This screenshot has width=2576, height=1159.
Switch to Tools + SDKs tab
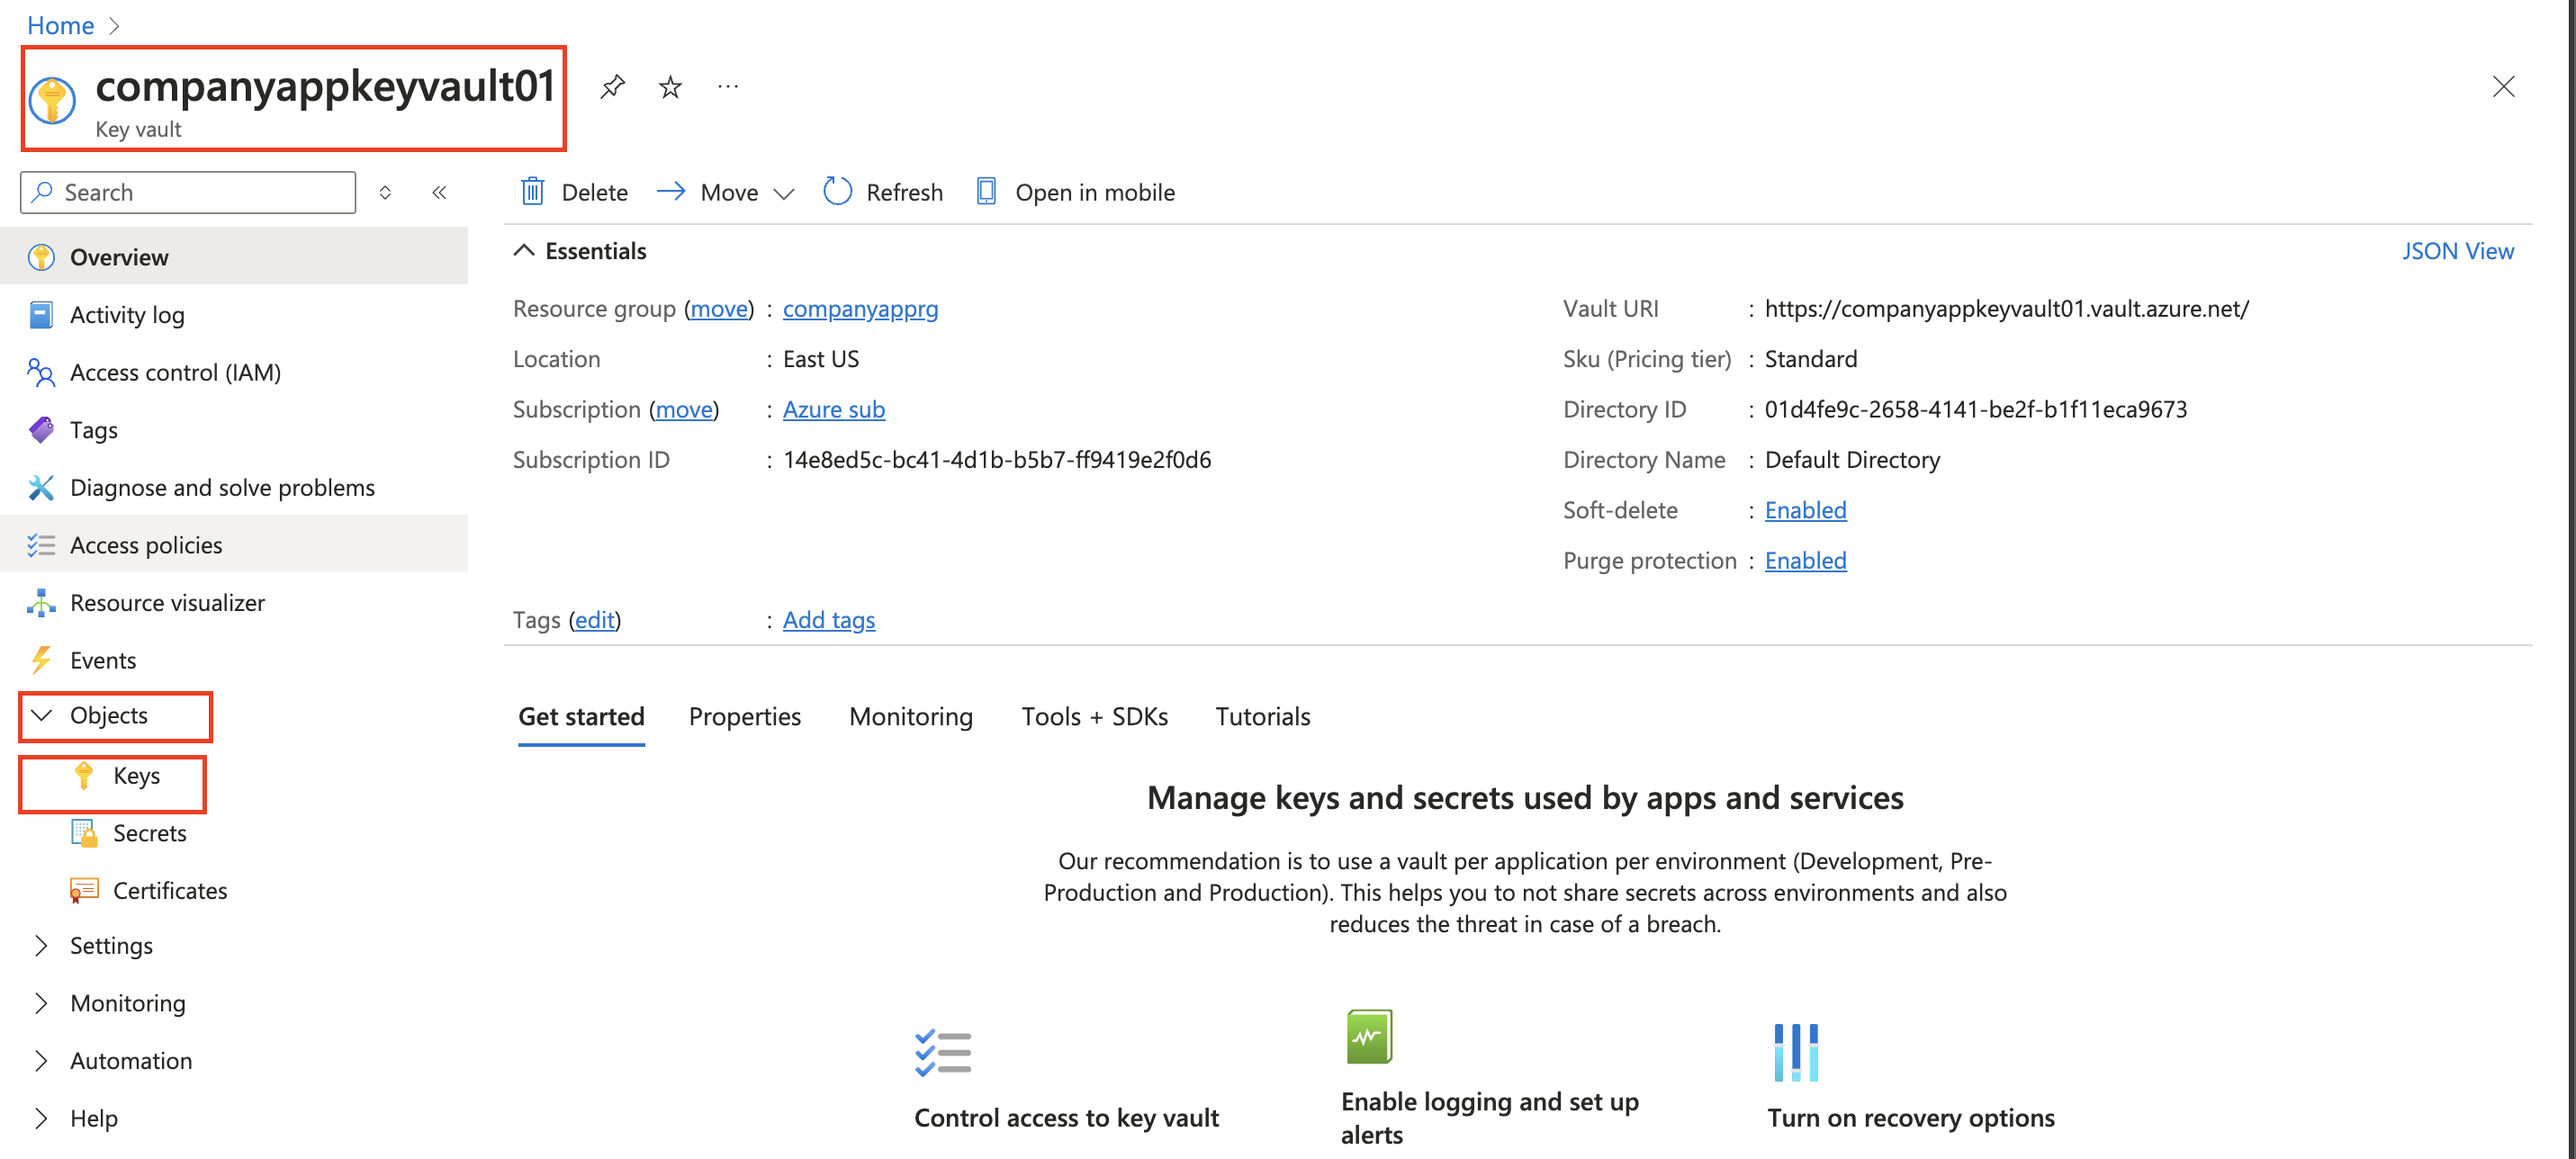[1094, 716]
